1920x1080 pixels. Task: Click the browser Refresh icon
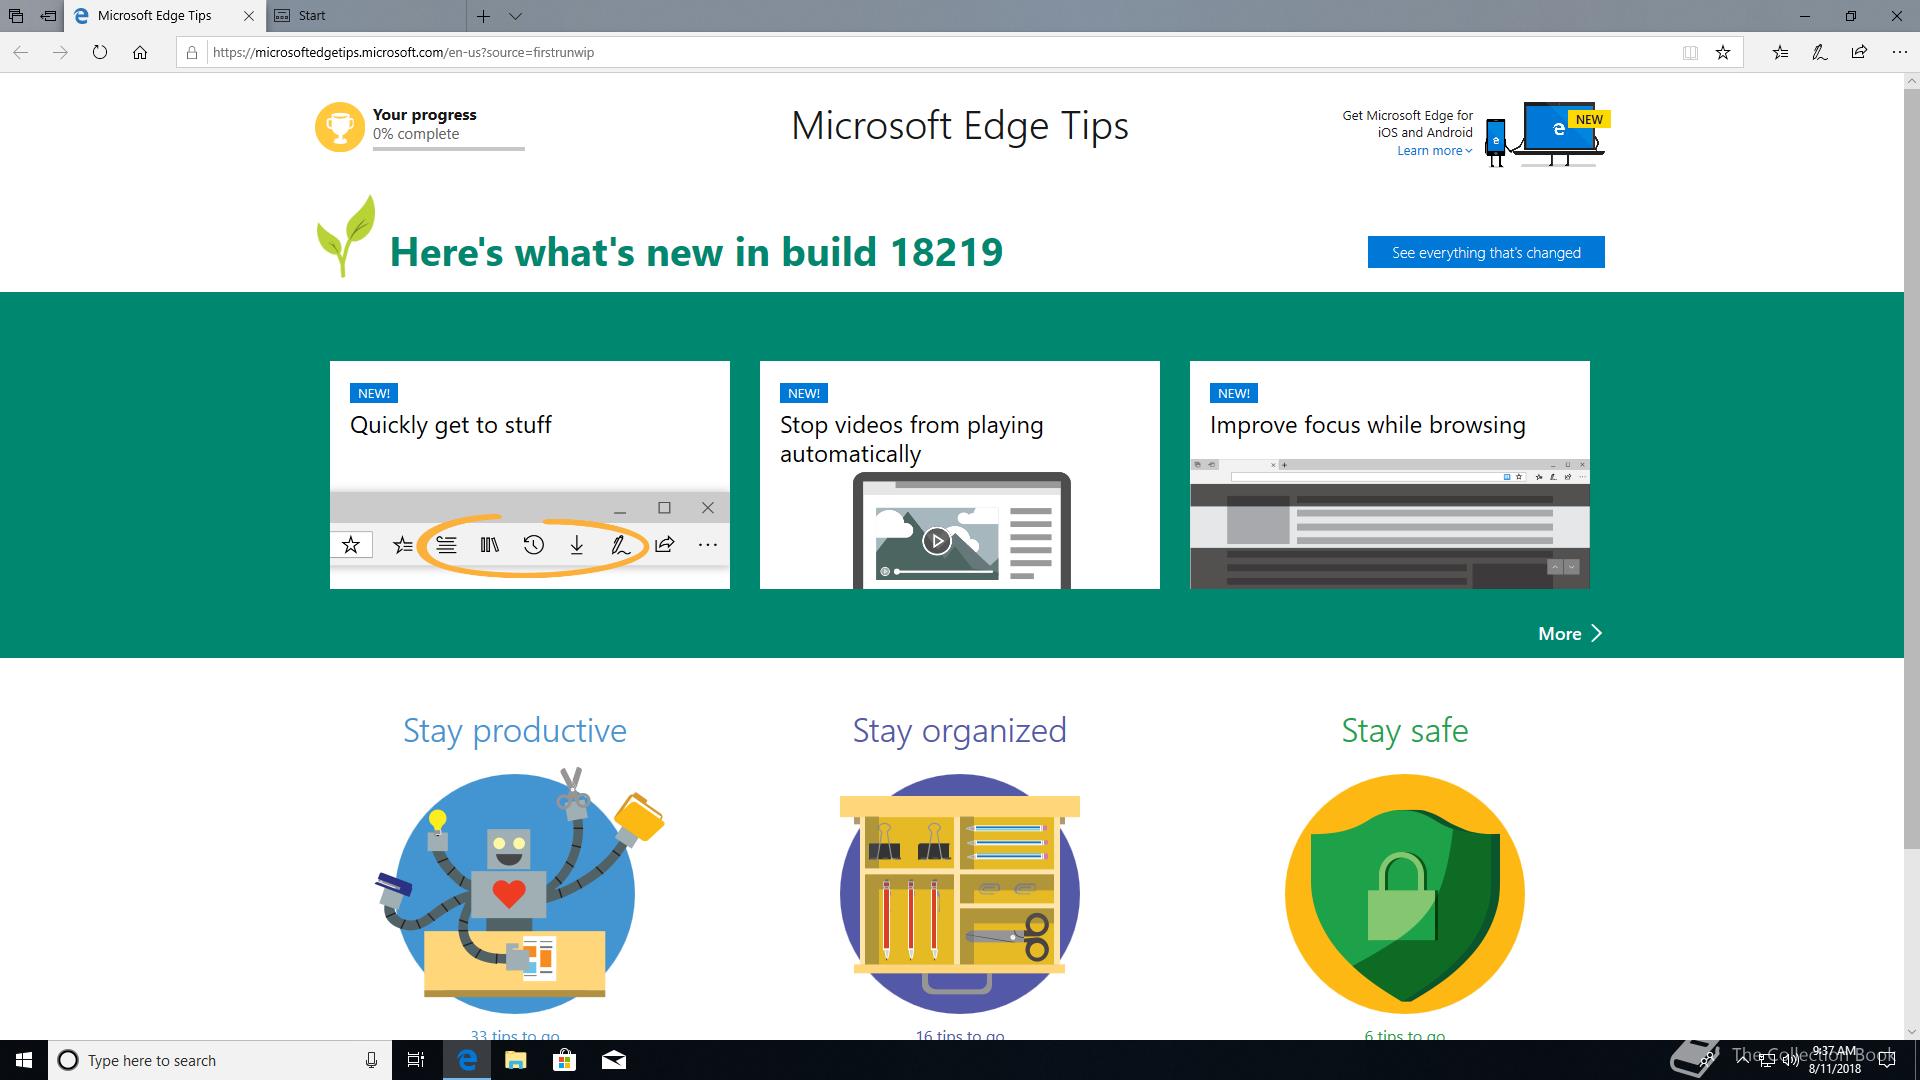[100, 53]
